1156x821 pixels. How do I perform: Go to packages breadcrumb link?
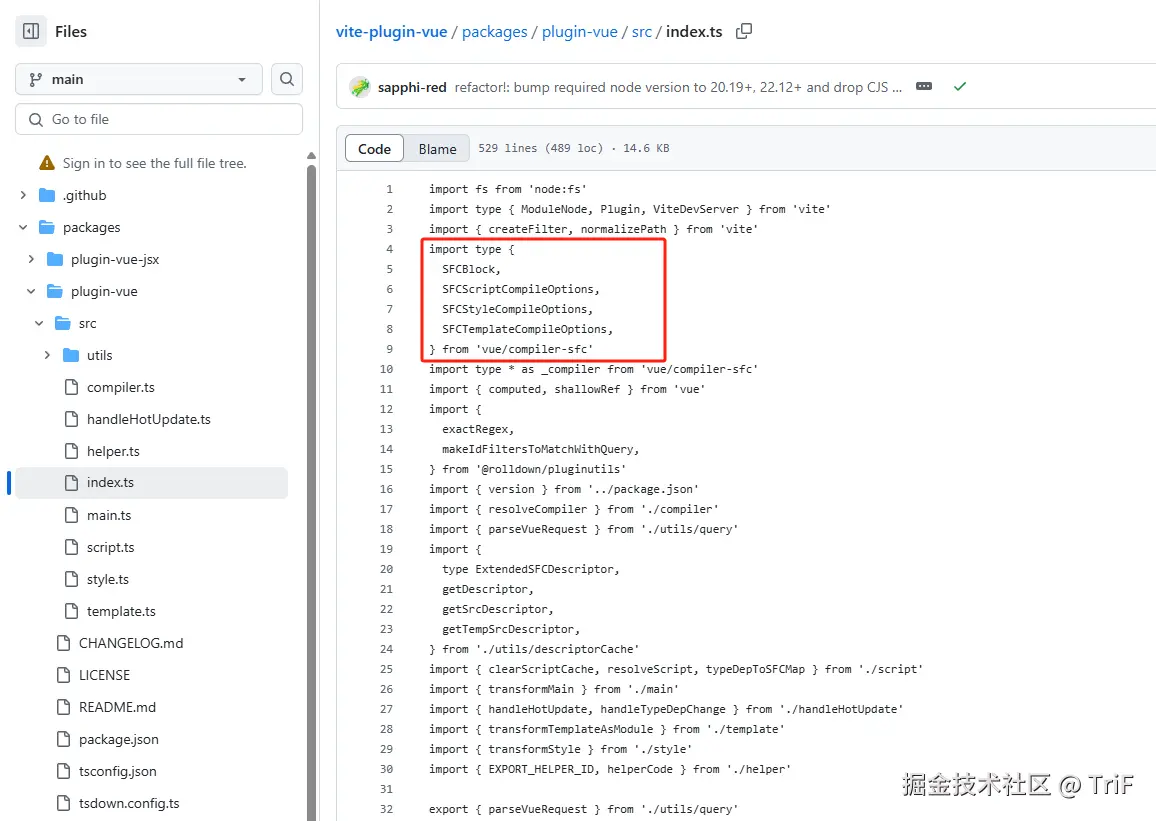pos(495,32)
